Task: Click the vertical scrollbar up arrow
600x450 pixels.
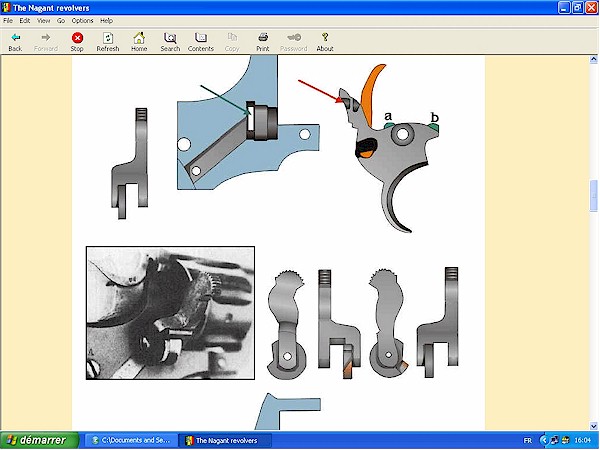Action: 593,59
